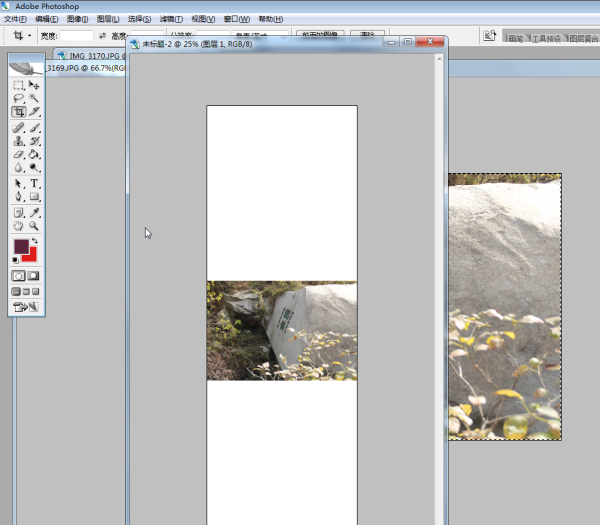This screenshot has width=600, height=525.
Task: Activate the 3169.JPG document title bar
Action: click(x=86, y=68)
